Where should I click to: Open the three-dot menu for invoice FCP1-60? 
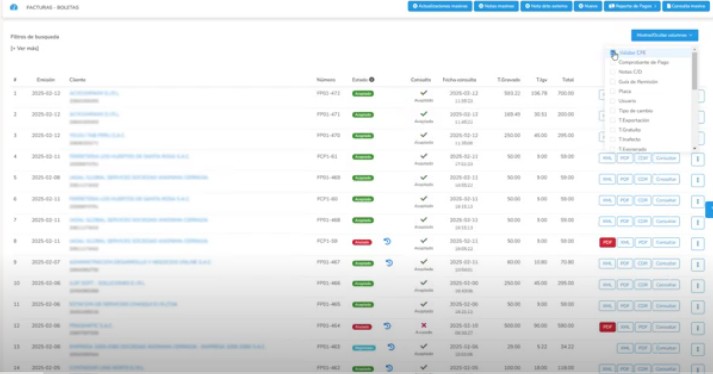point(698,201)
